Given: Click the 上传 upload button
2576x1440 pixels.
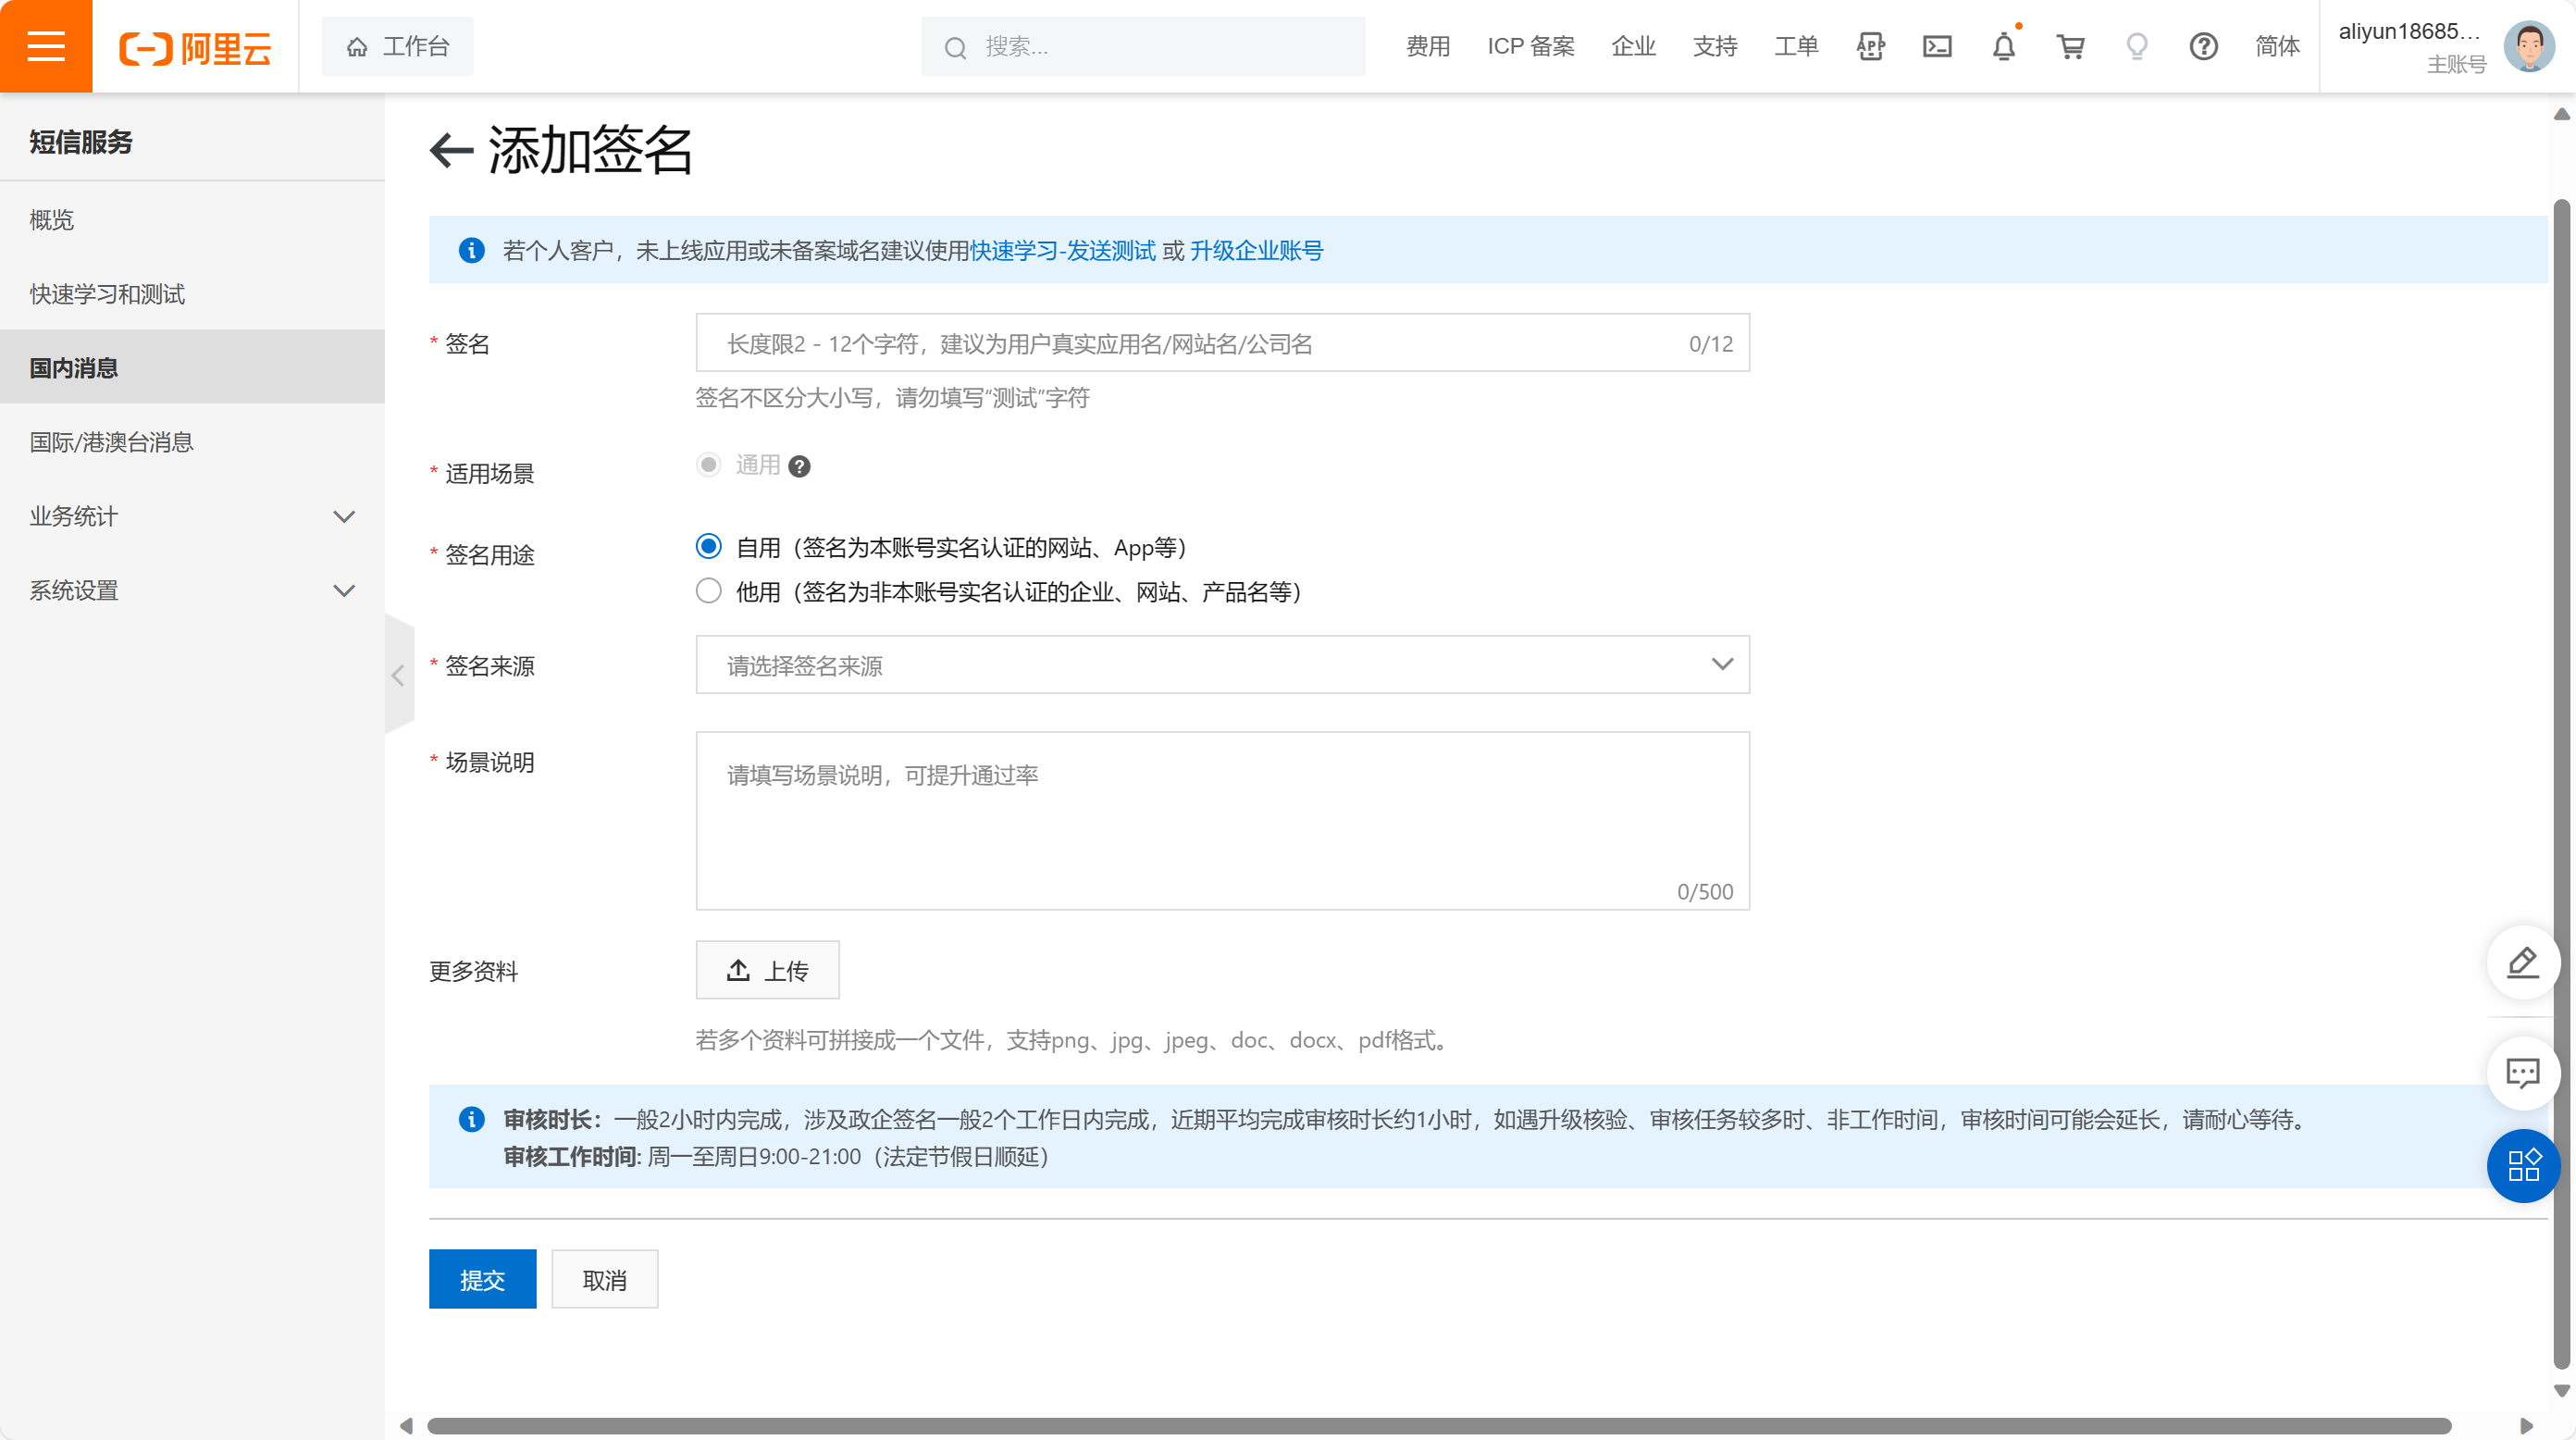Looking at the screenshot, I should (x=767, y=970).
